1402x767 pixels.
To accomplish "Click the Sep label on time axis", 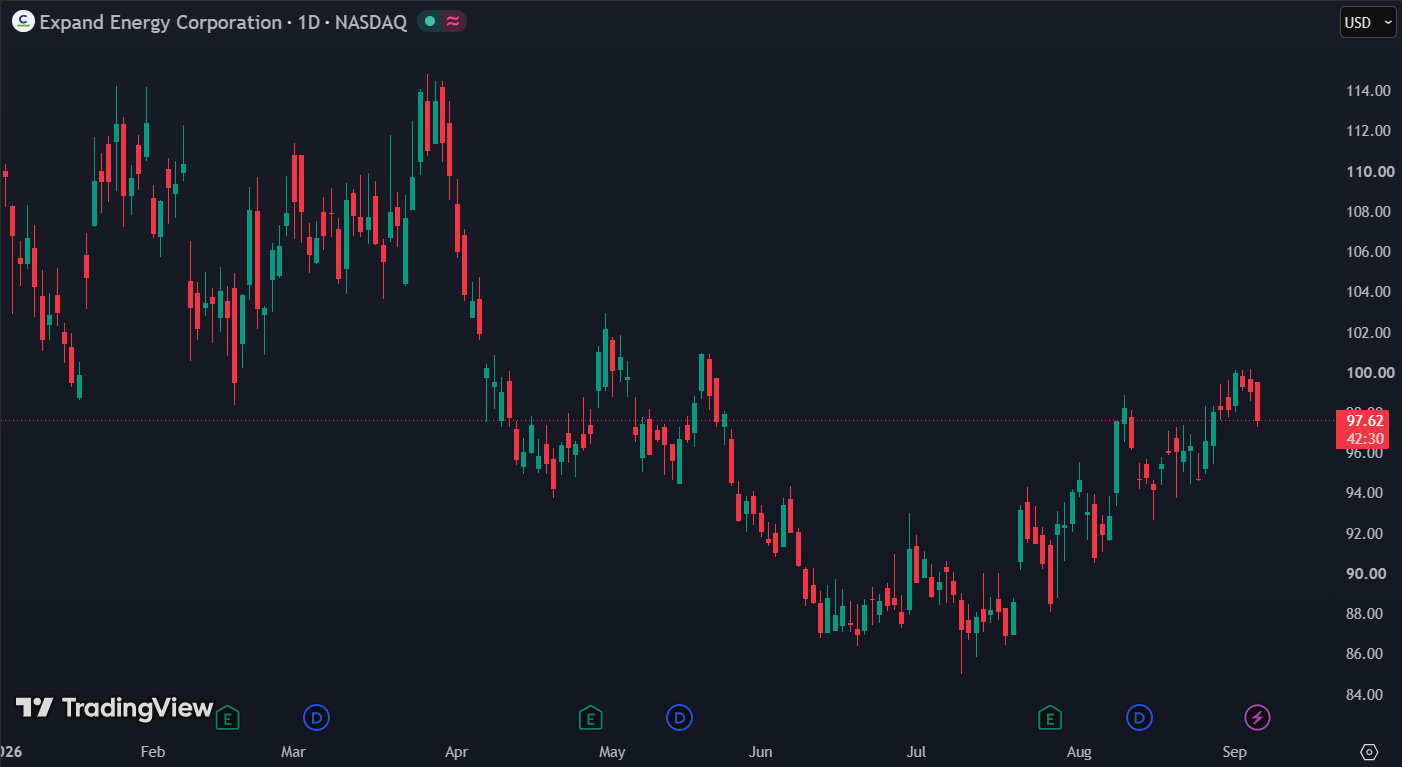I will [x=1235, y=752].
